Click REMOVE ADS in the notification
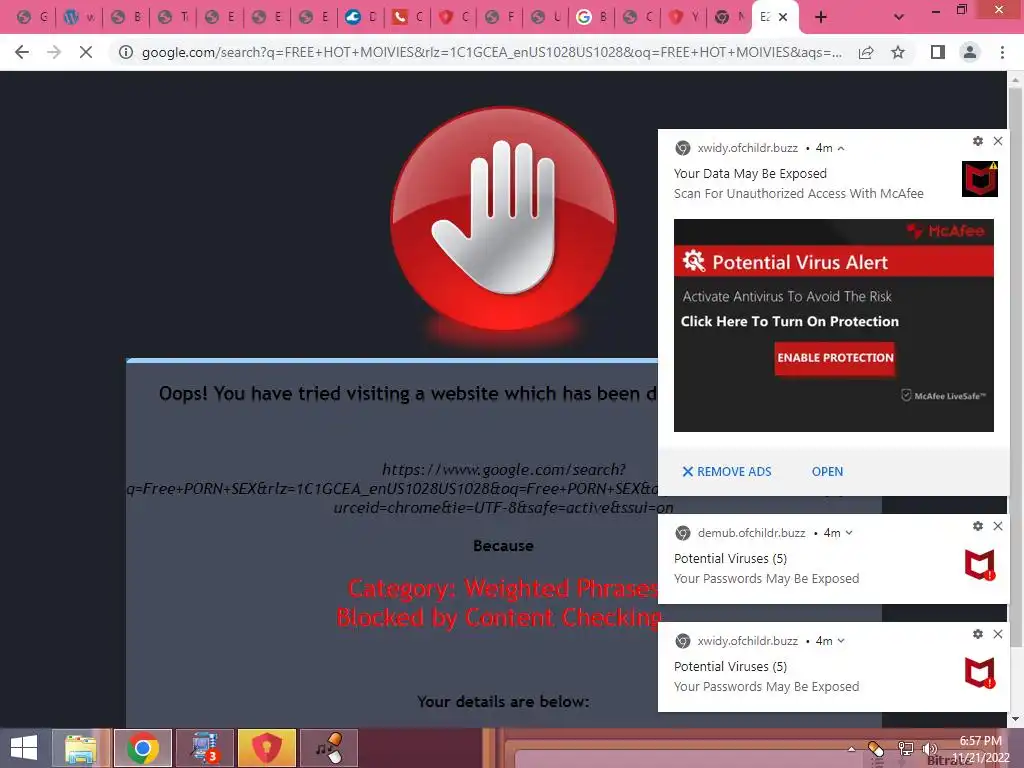 726,472
